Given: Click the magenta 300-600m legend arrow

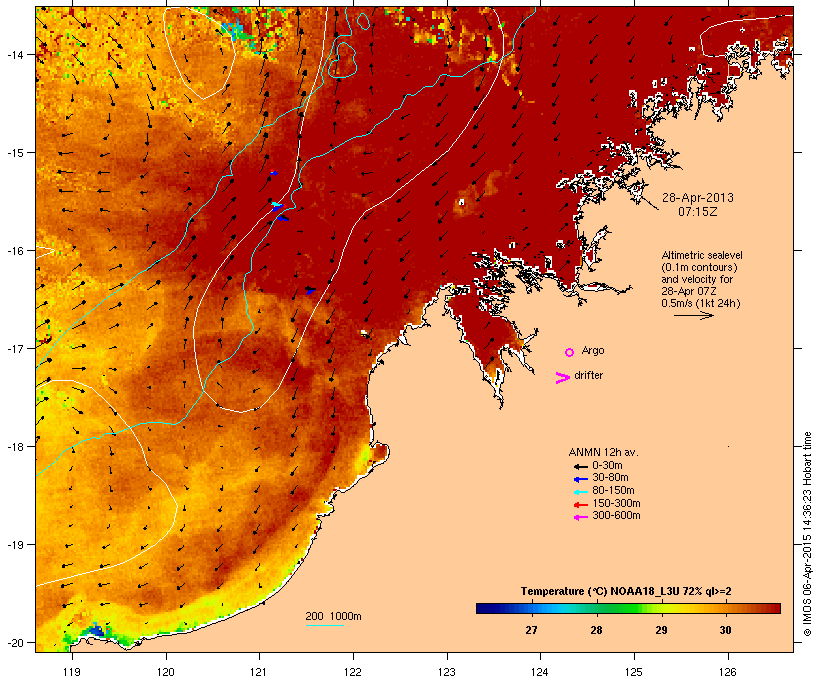Looking at the screenshot, I should 580,517.
